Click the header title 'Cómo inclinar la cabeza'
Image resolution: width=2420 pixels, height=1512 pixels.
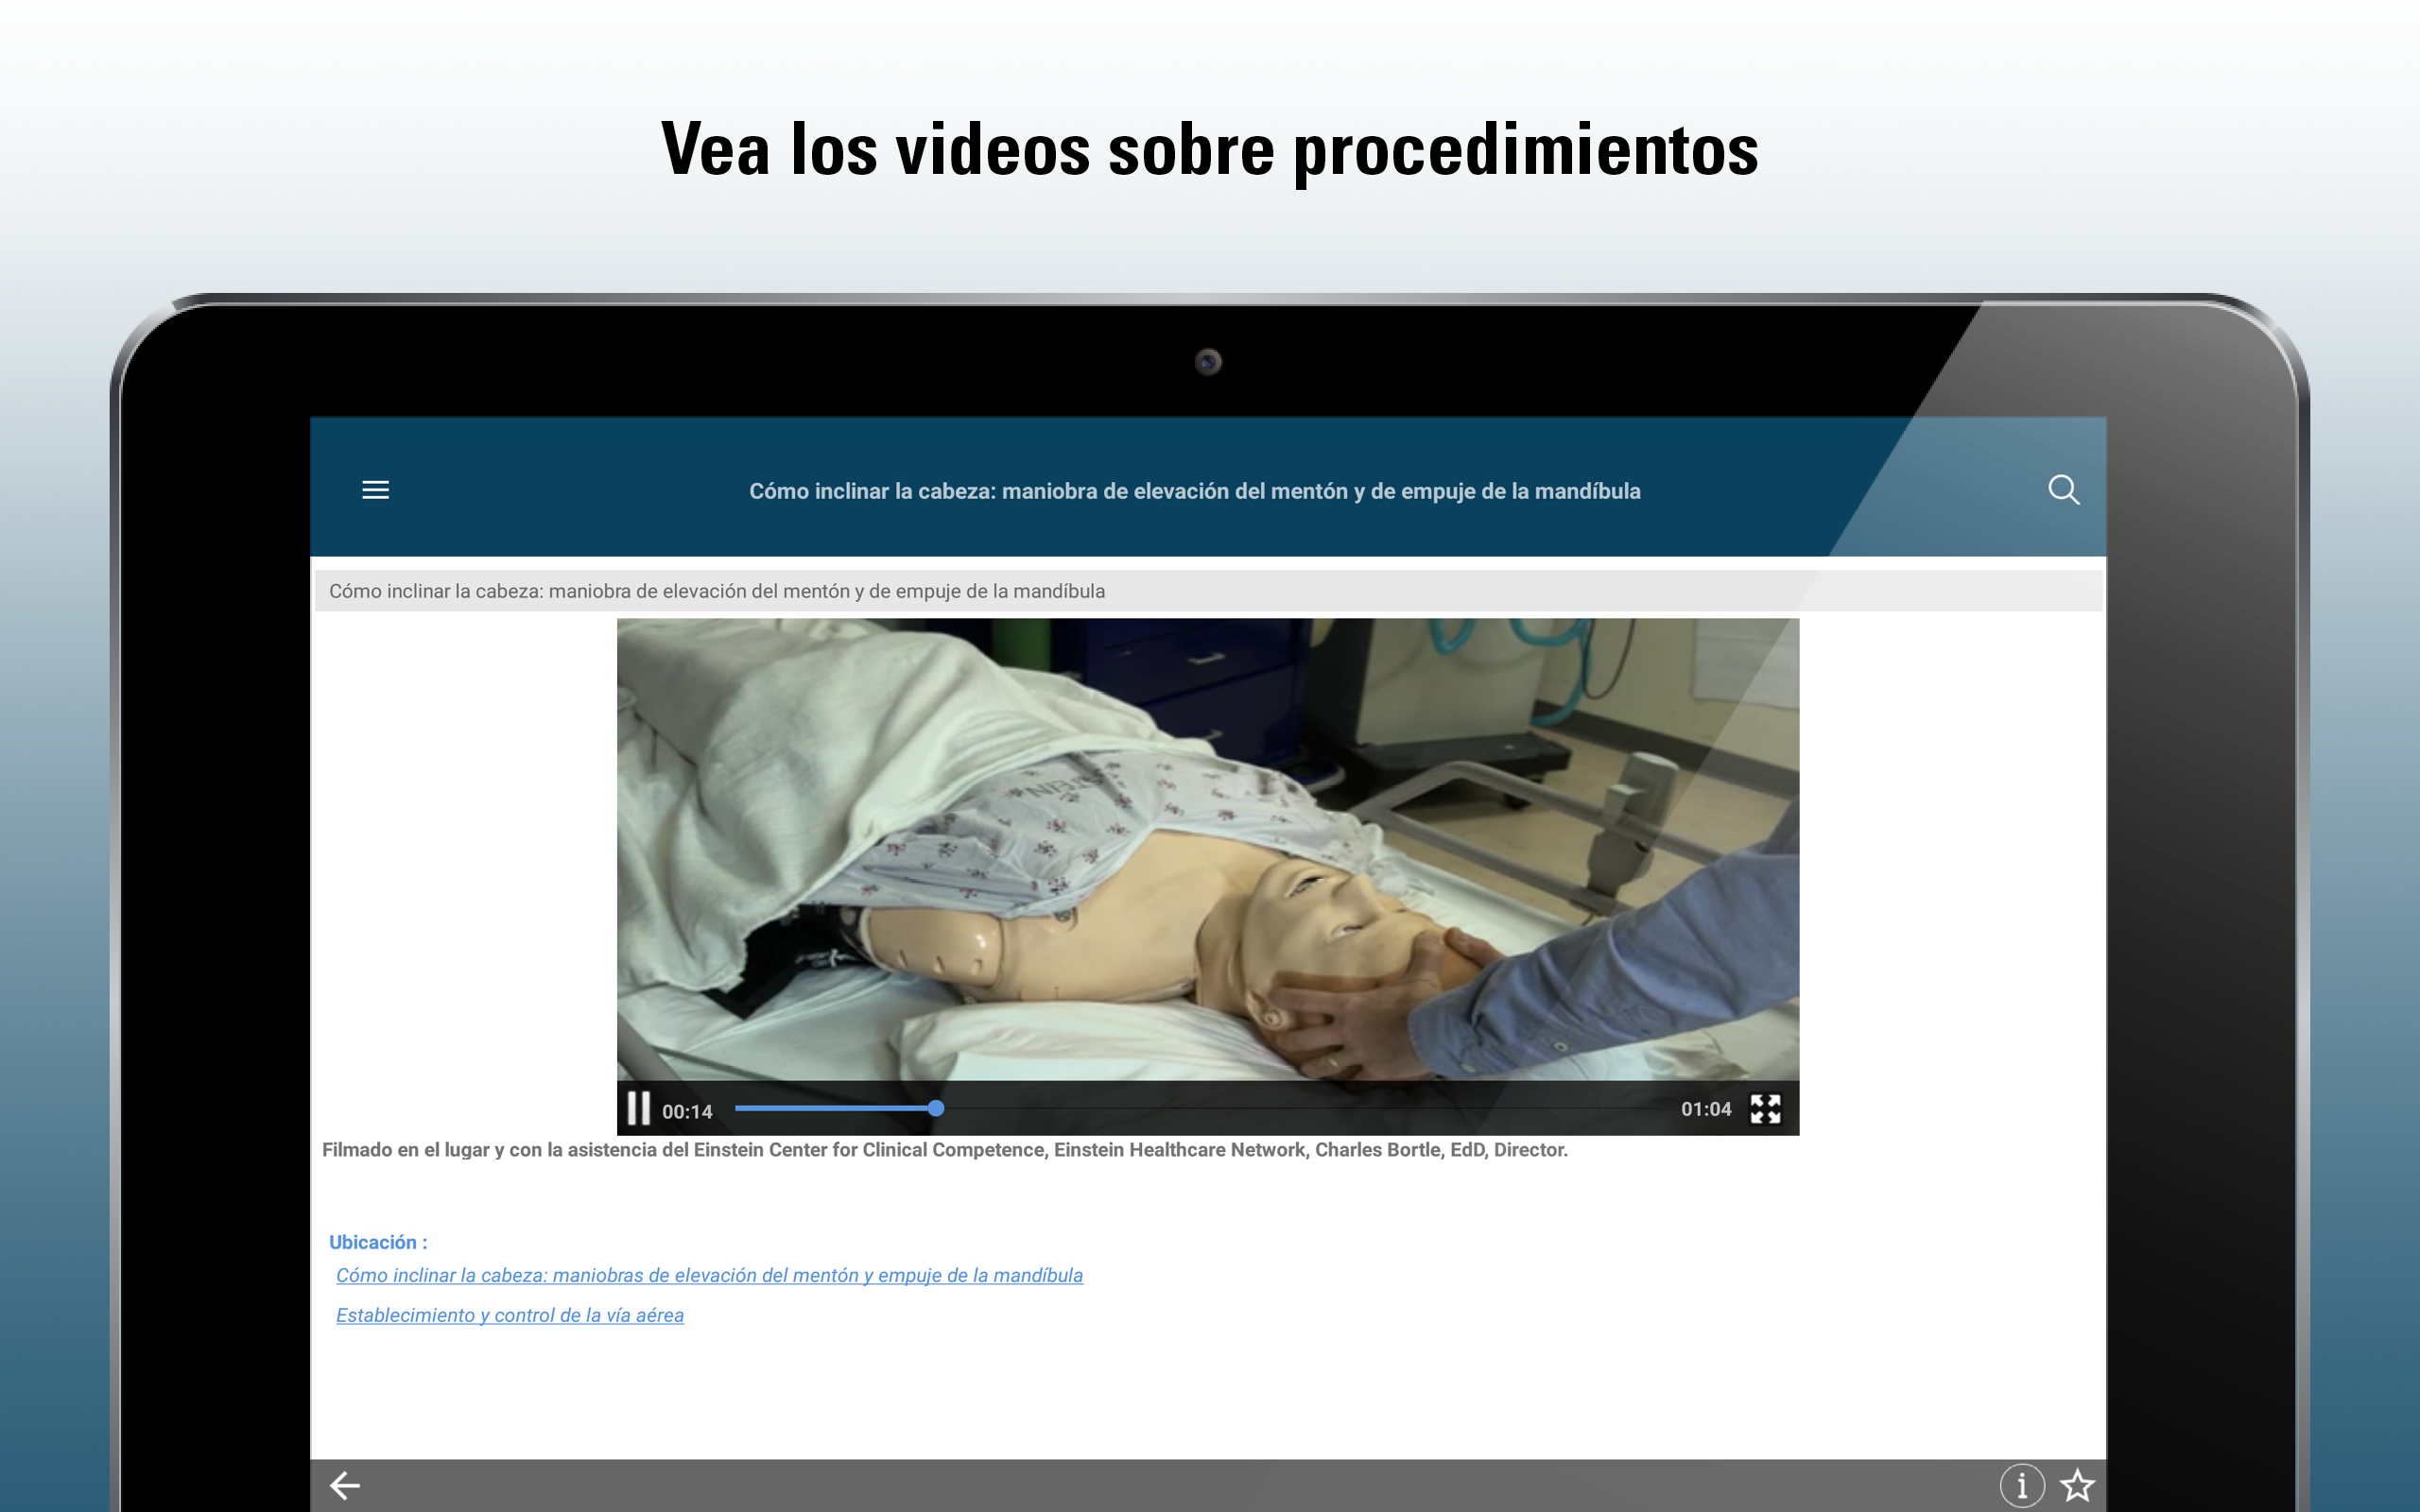[1194, 491]
